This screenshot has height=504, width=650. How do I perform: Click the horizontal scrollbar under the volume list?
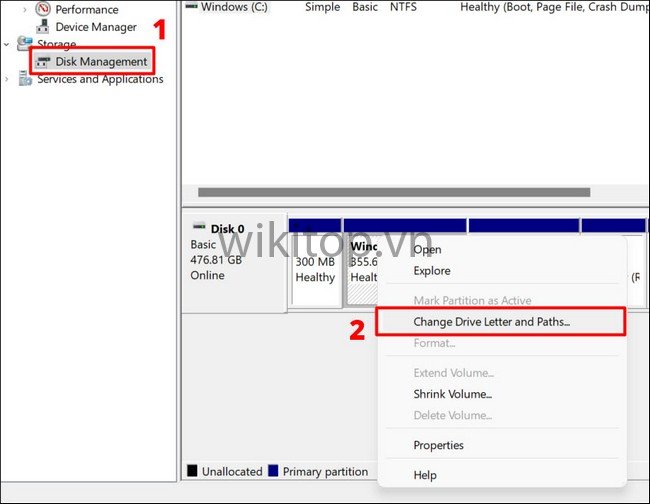[x=393, y=192]
